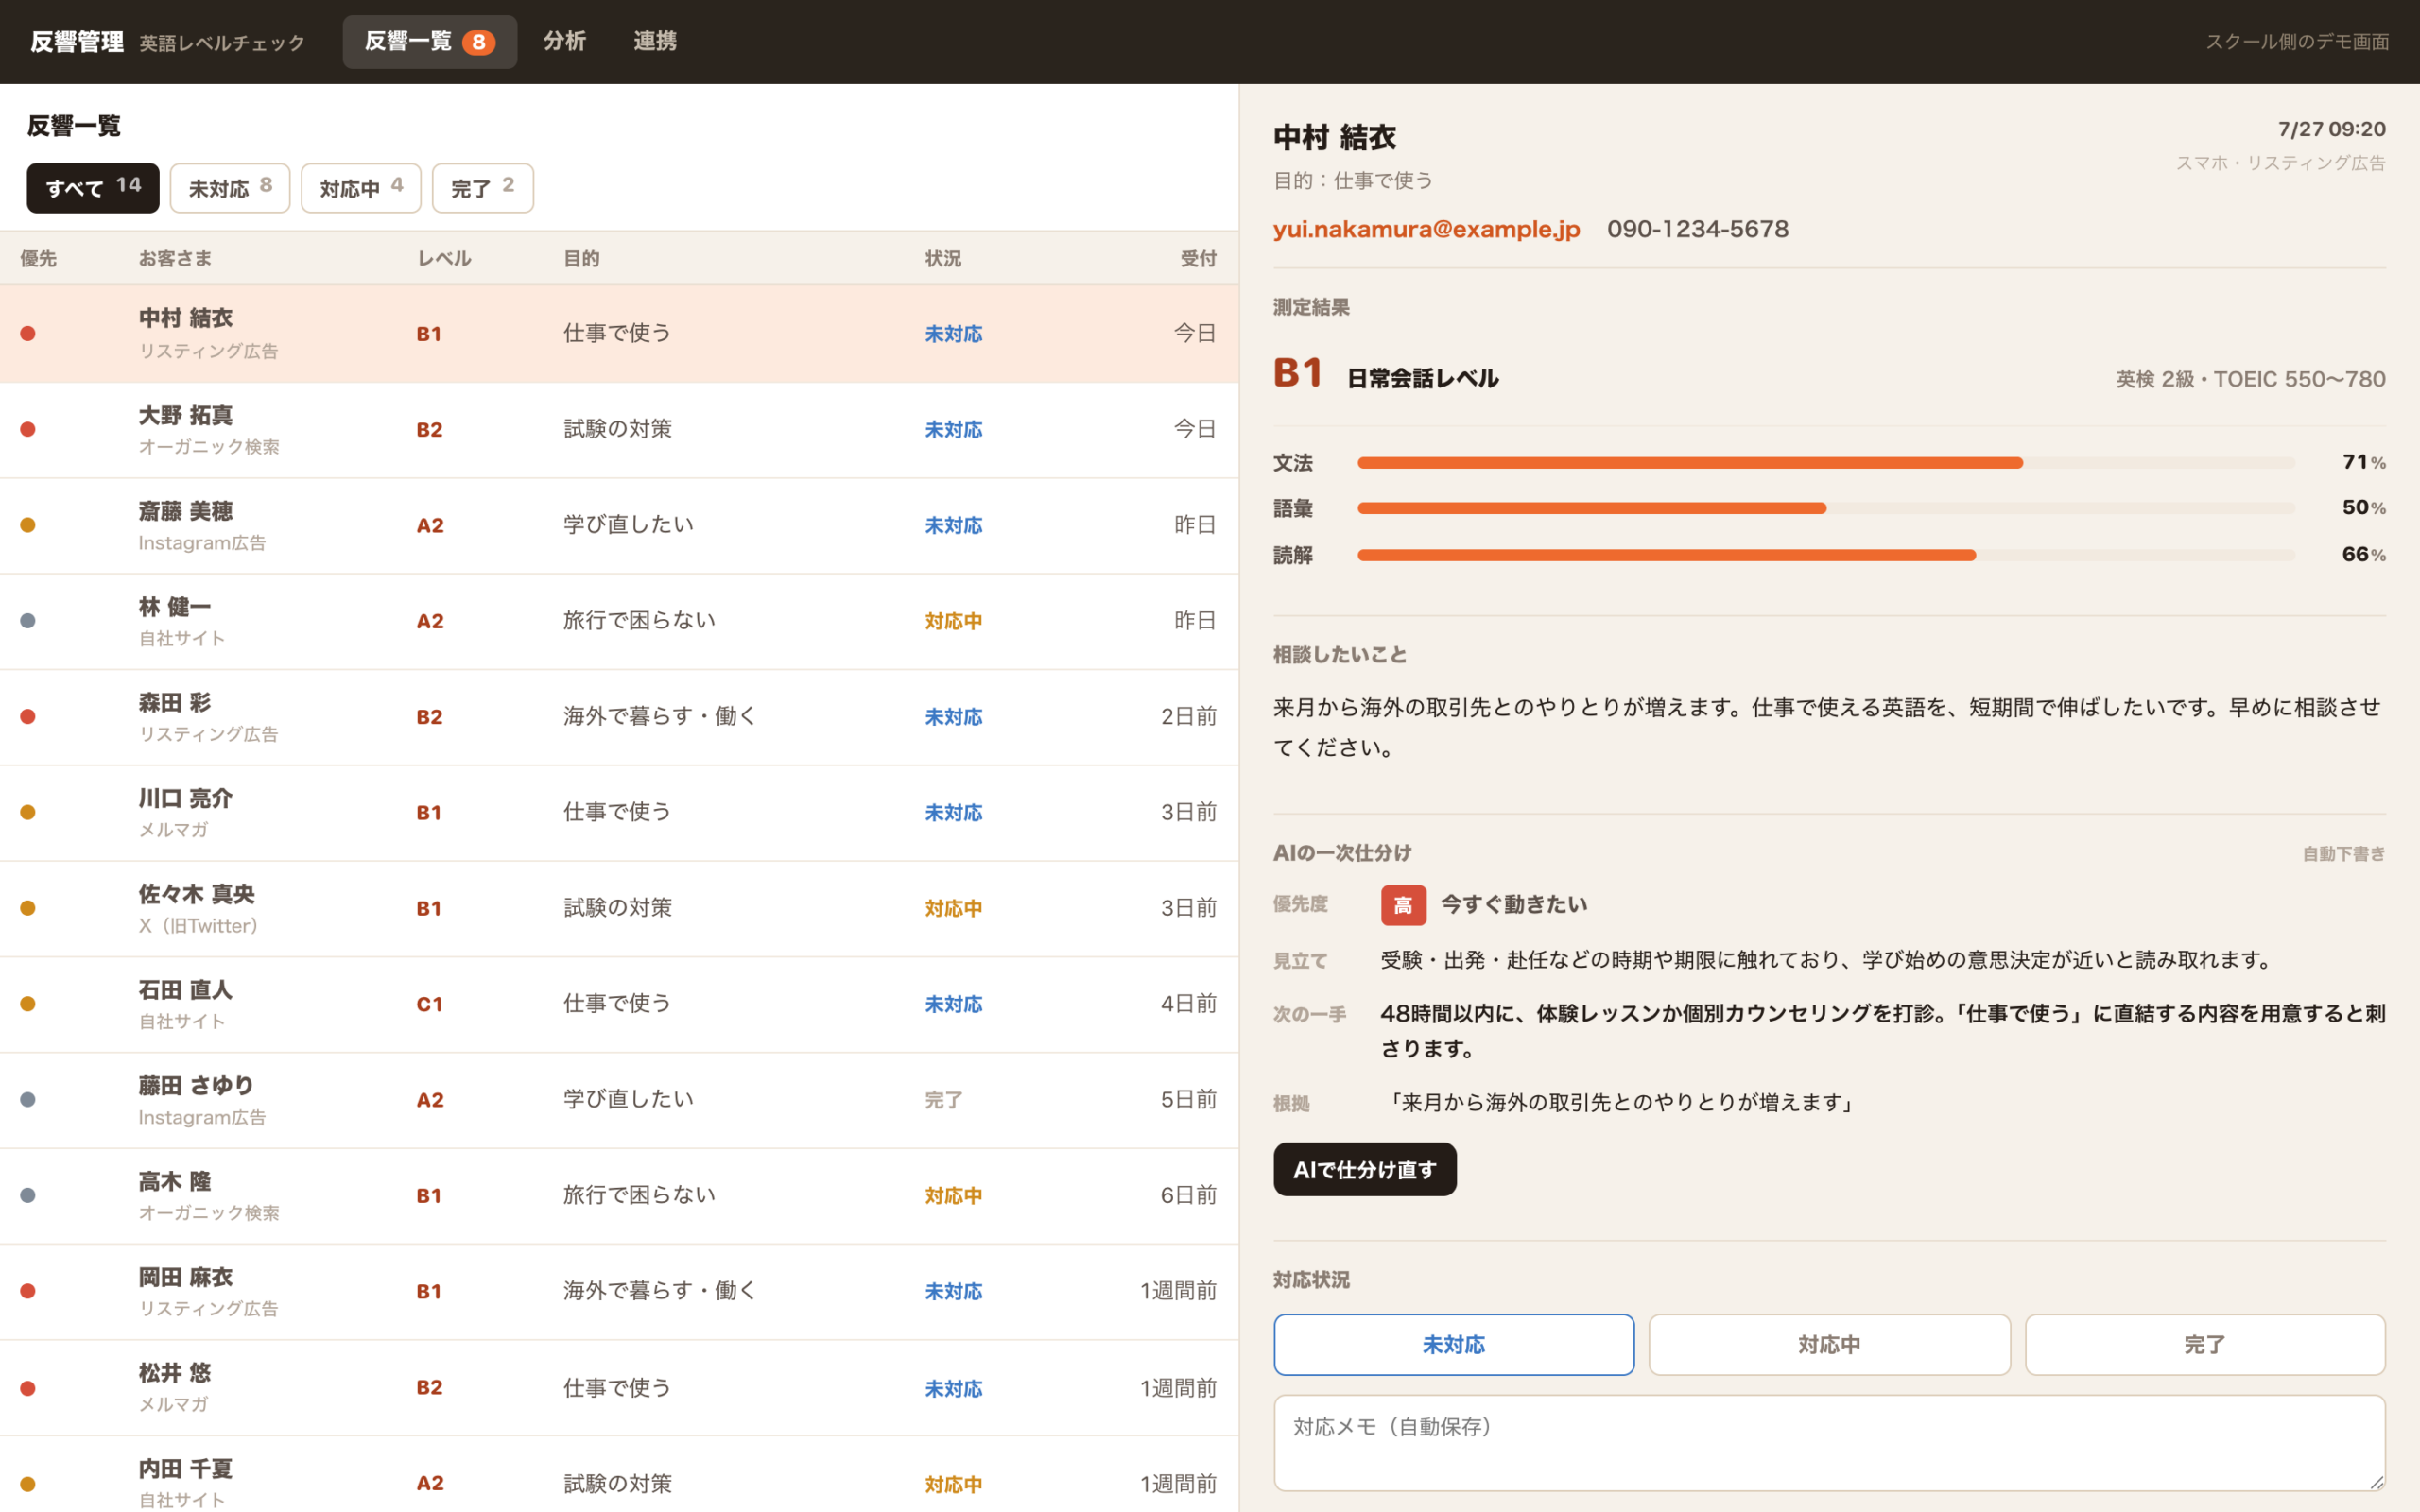Viewport: 2420px width, 1512px height.
Task: Open the 連携 tab
Action: pyautogui.click(x=655, y=41)
